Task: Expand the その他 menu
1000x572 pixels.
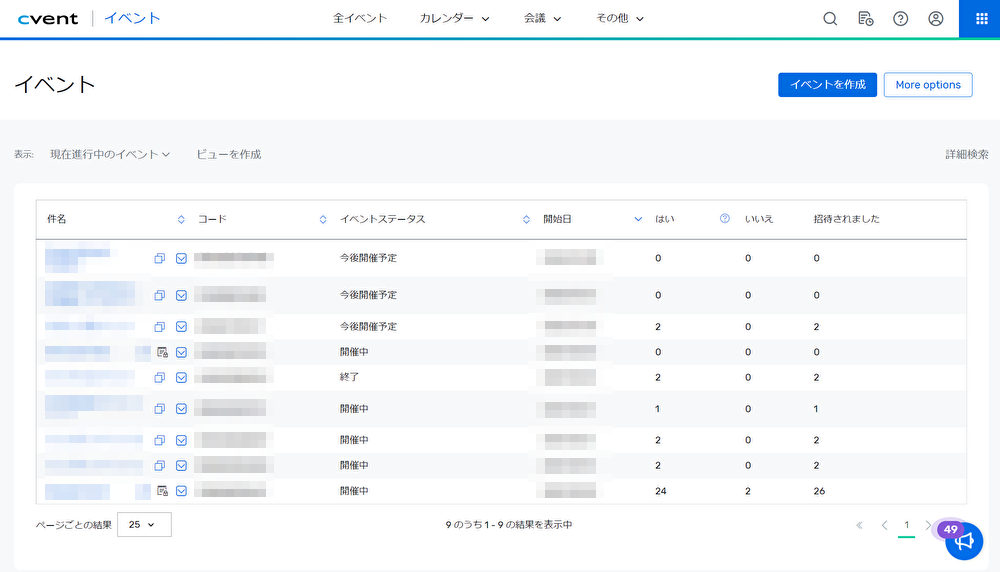Action: point(620,18)
